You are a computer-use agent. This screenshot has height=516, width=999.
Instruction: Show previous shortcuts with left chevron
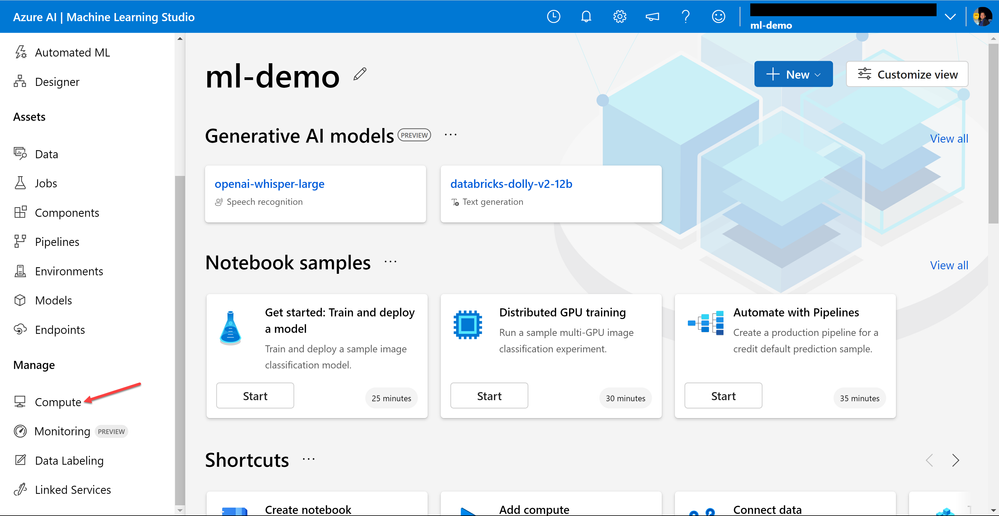click(929, 460)
